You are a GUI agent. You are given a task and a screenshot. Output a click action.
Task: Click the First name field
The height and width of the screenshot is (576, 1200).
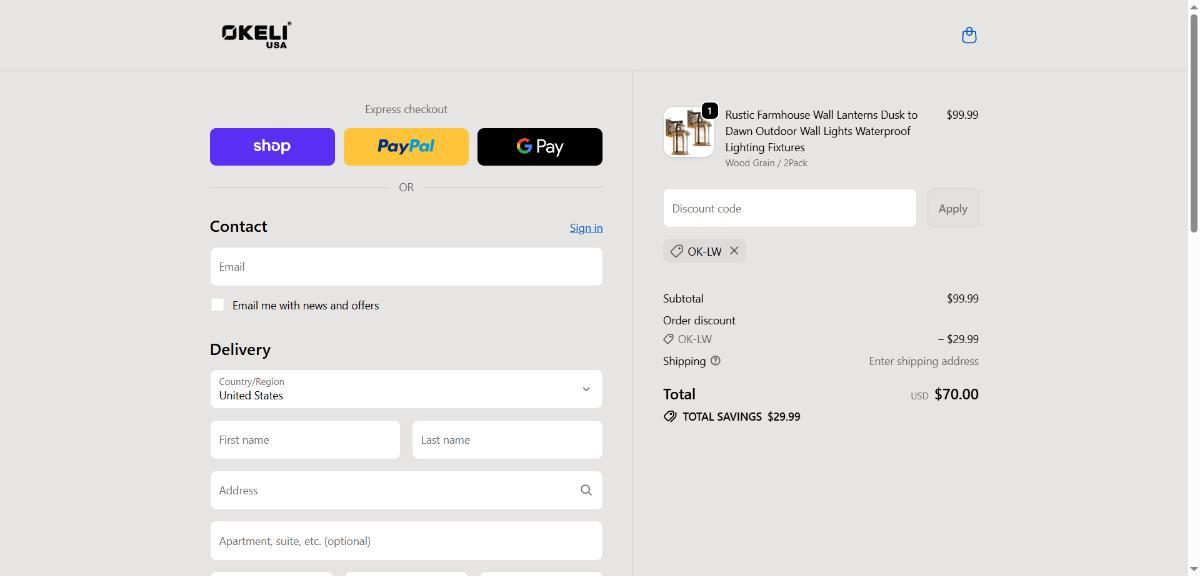pos(305,440)
